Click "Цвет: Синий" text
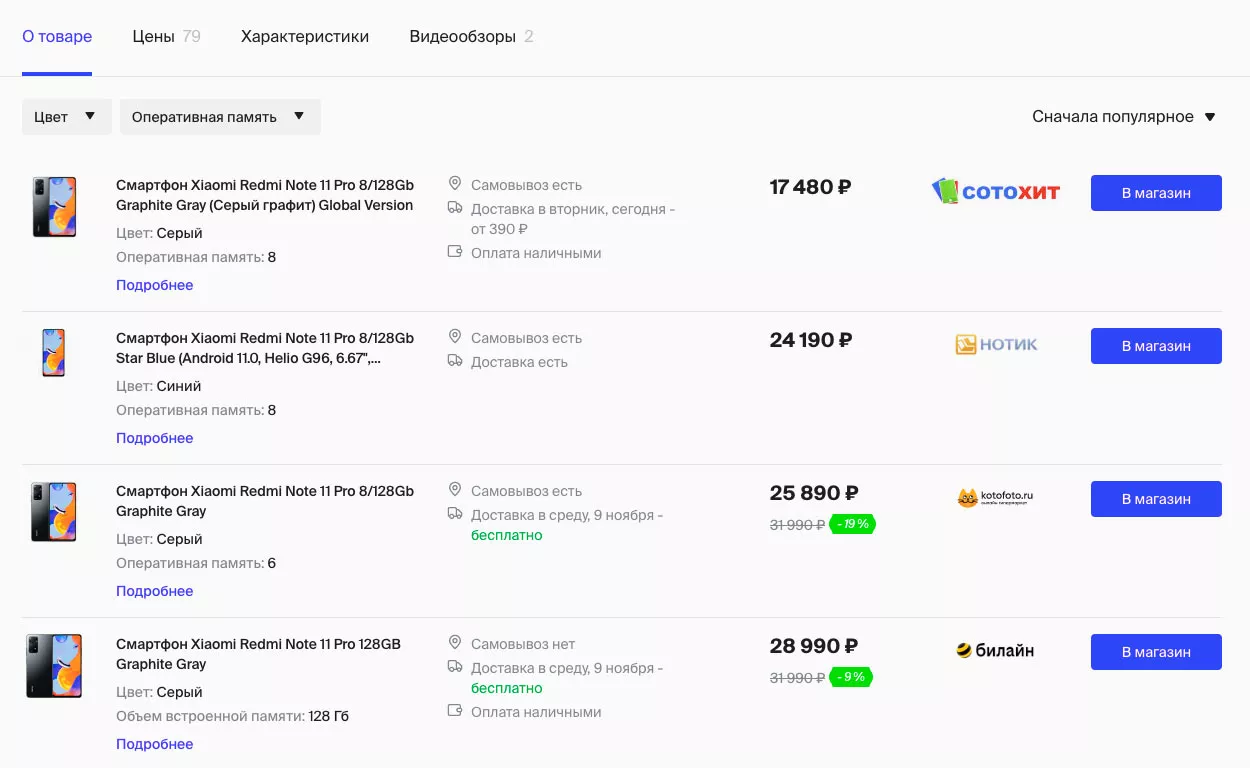1250x768 pixels. 159,386
